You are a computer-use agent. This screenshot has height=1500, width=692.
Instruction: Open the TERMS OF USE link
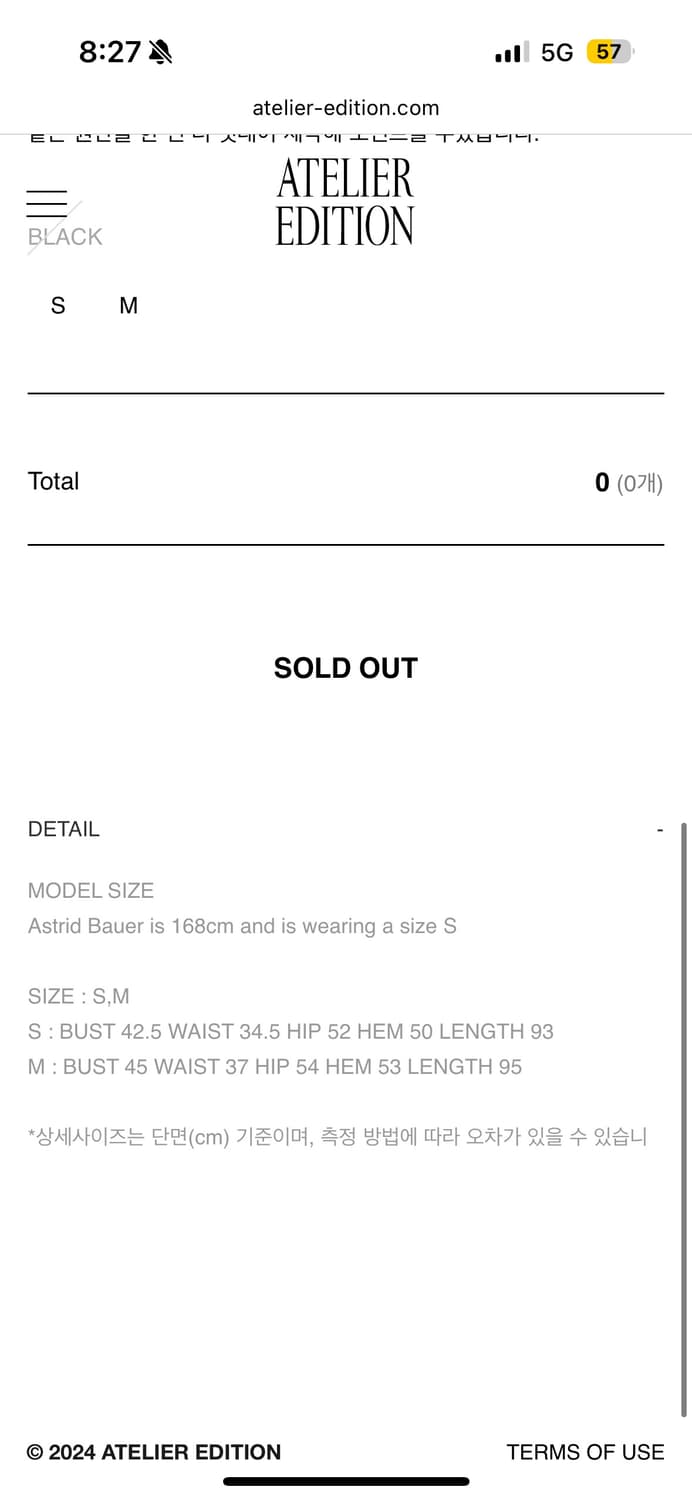click(585, 1452)
